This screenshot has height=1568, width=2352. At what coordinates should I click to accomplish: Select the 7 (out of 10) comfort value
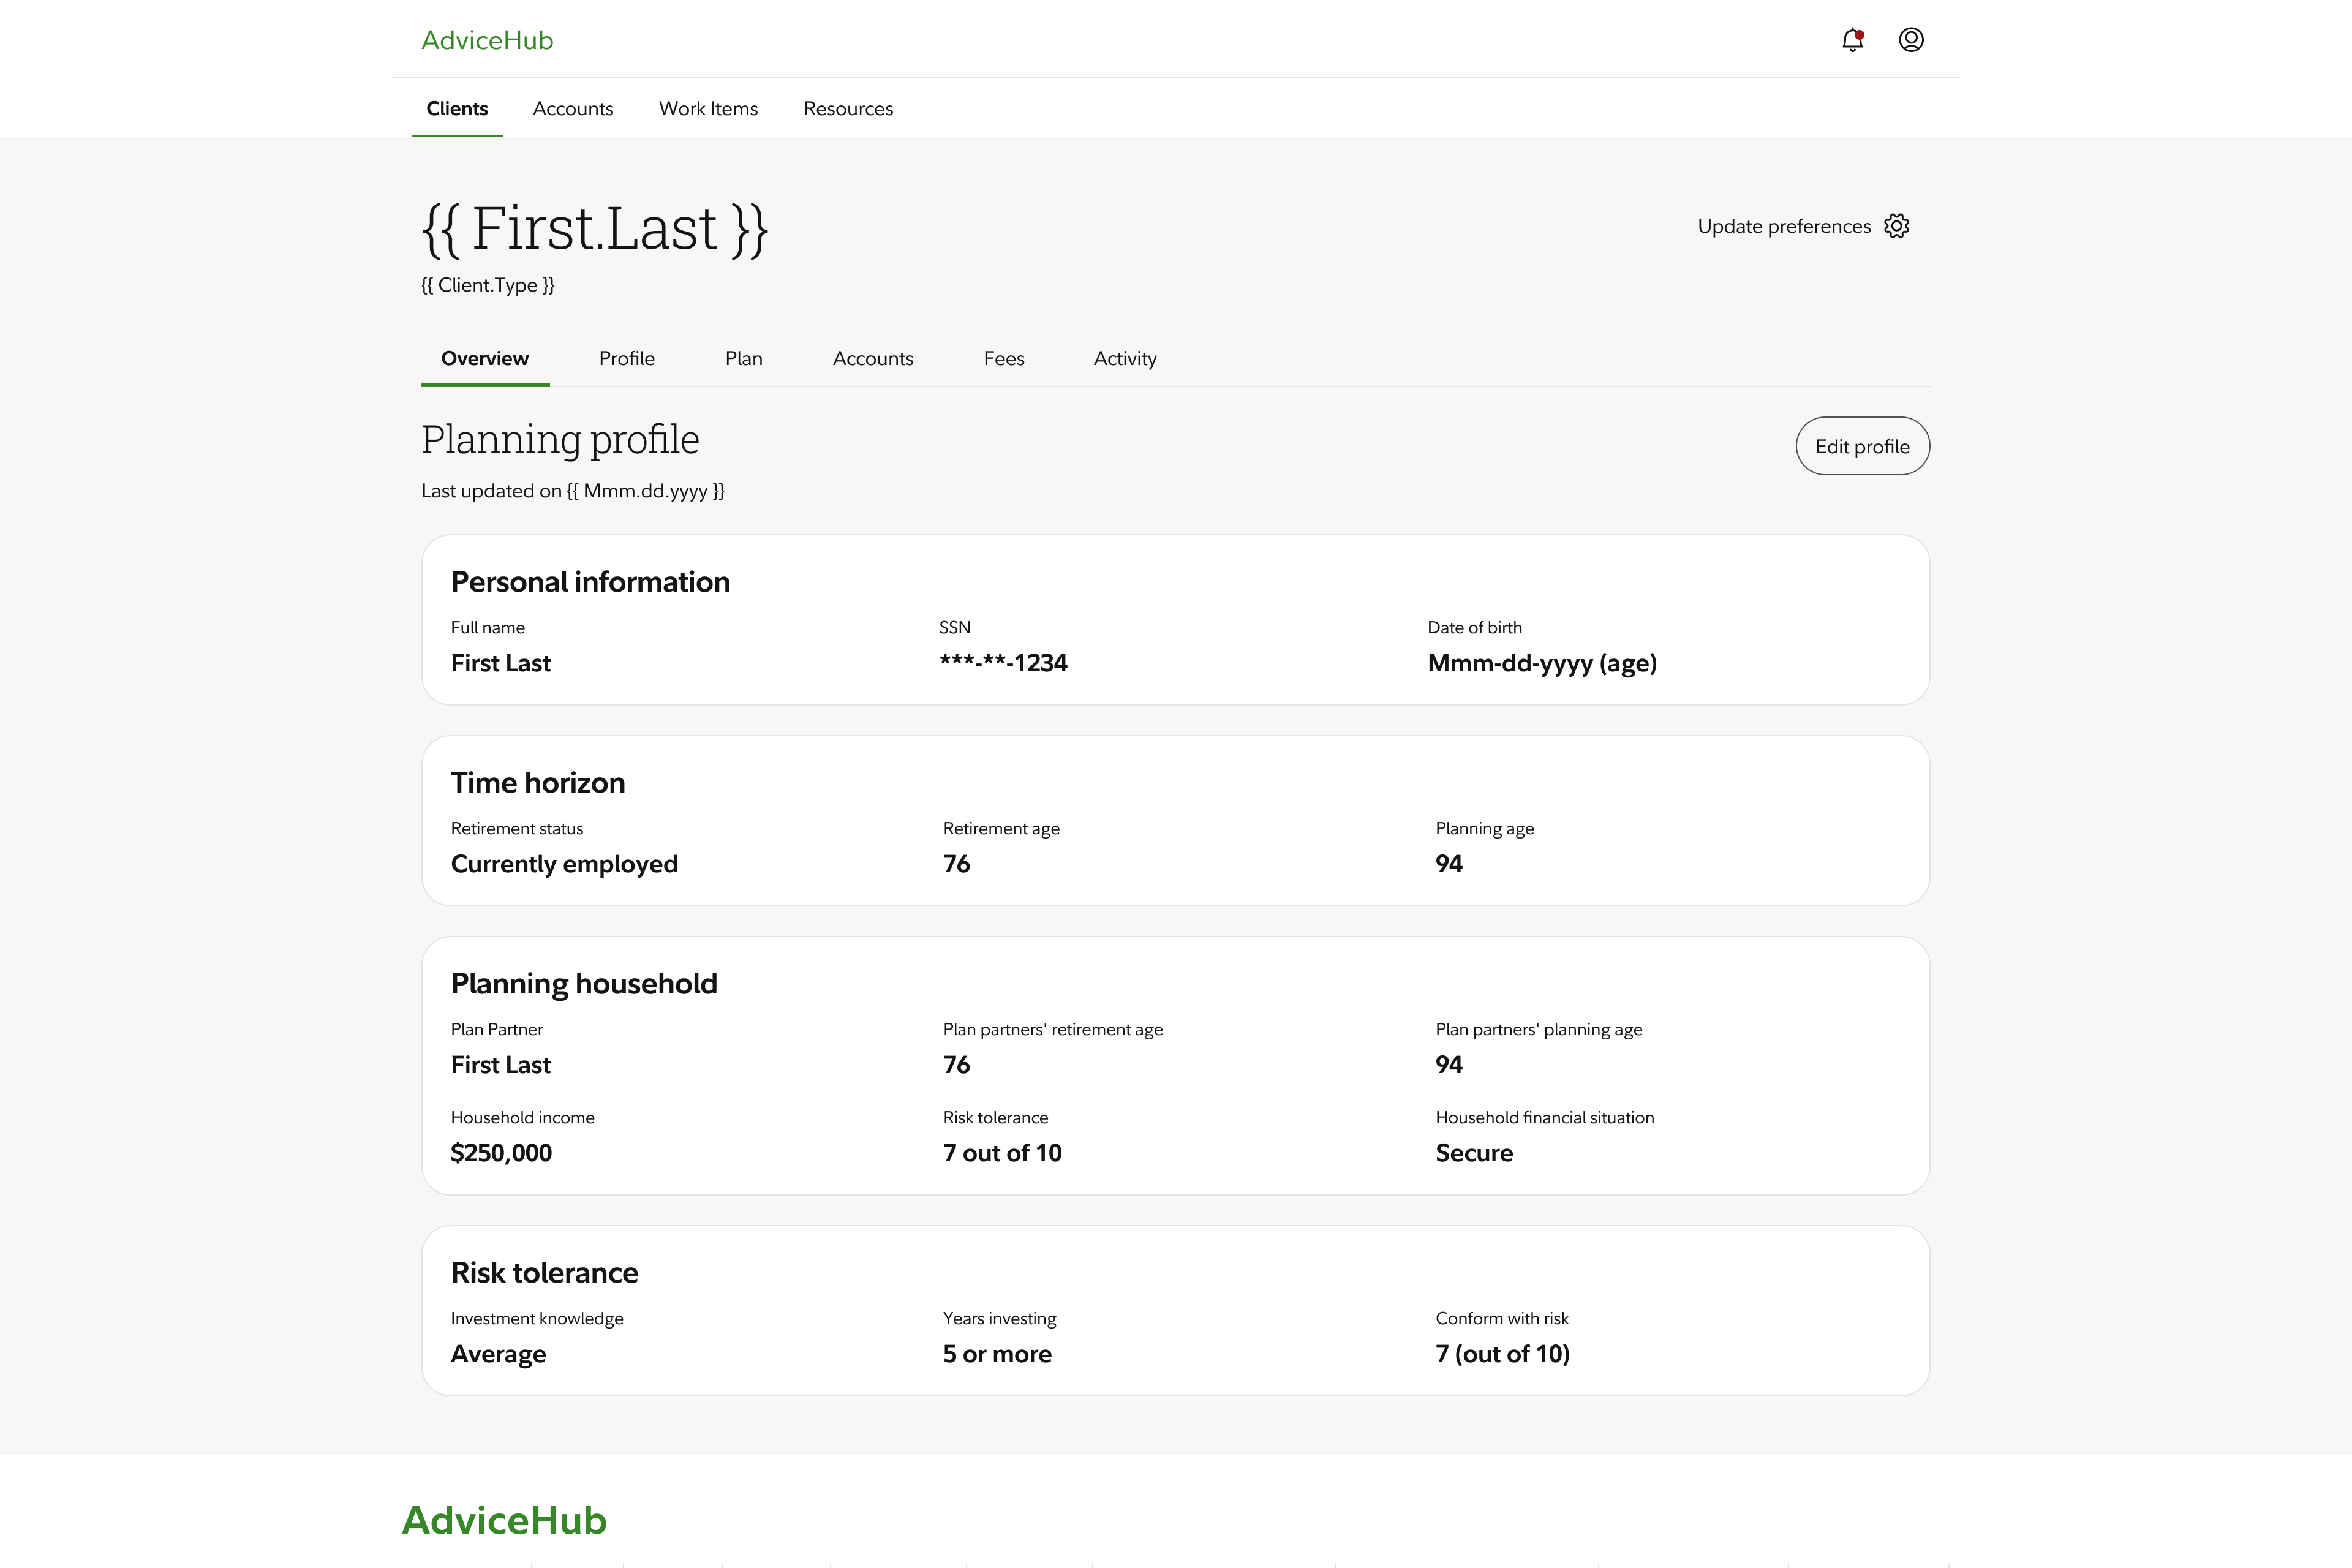pos(1502,1354)
